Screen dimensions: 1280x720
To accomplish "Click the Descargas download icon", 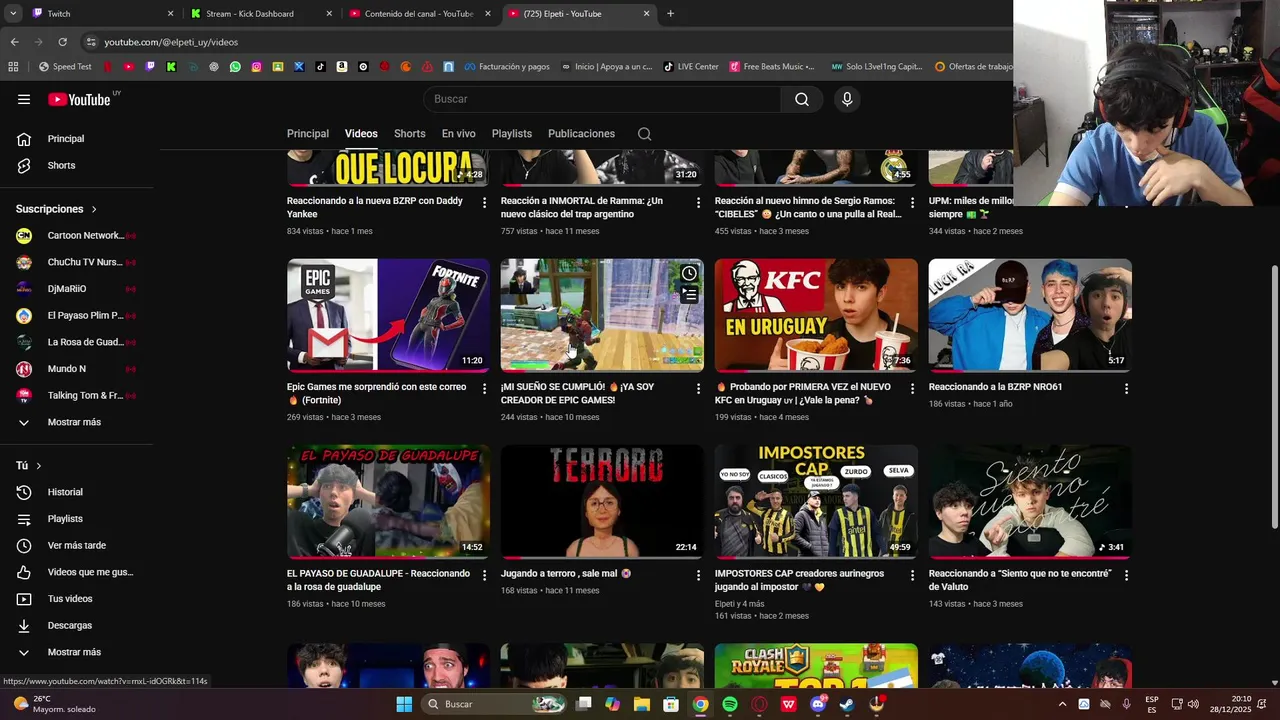I will pos(24,626).
